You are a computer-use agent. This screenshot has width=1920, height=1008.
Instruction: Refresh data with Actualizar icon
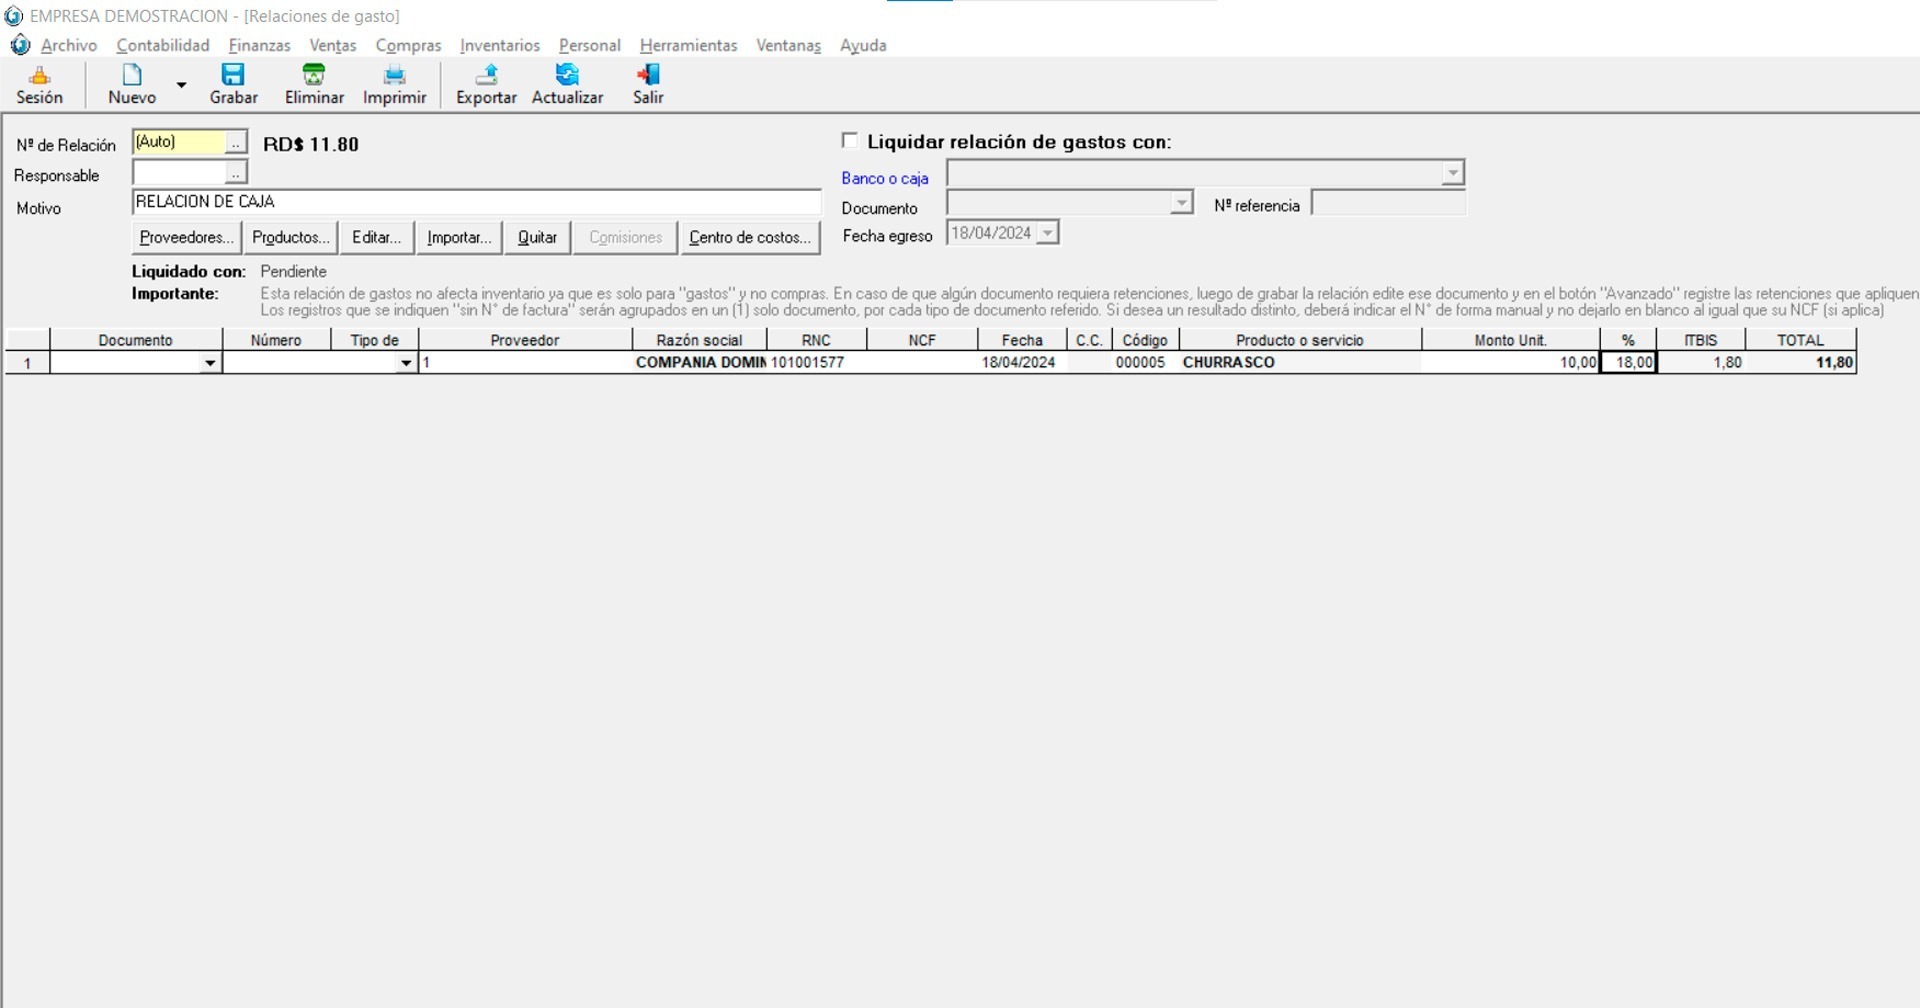567,76
